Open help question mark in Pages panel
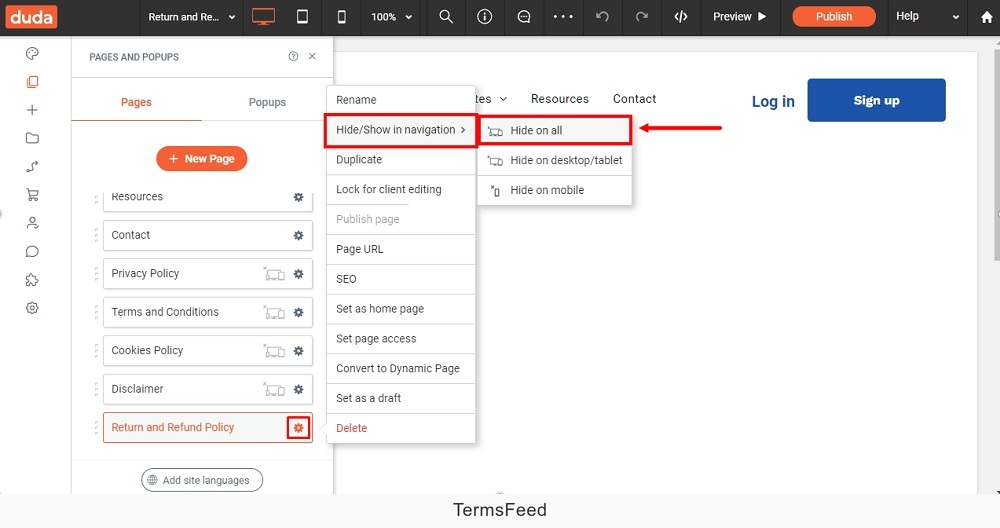 tap(293, 56)
